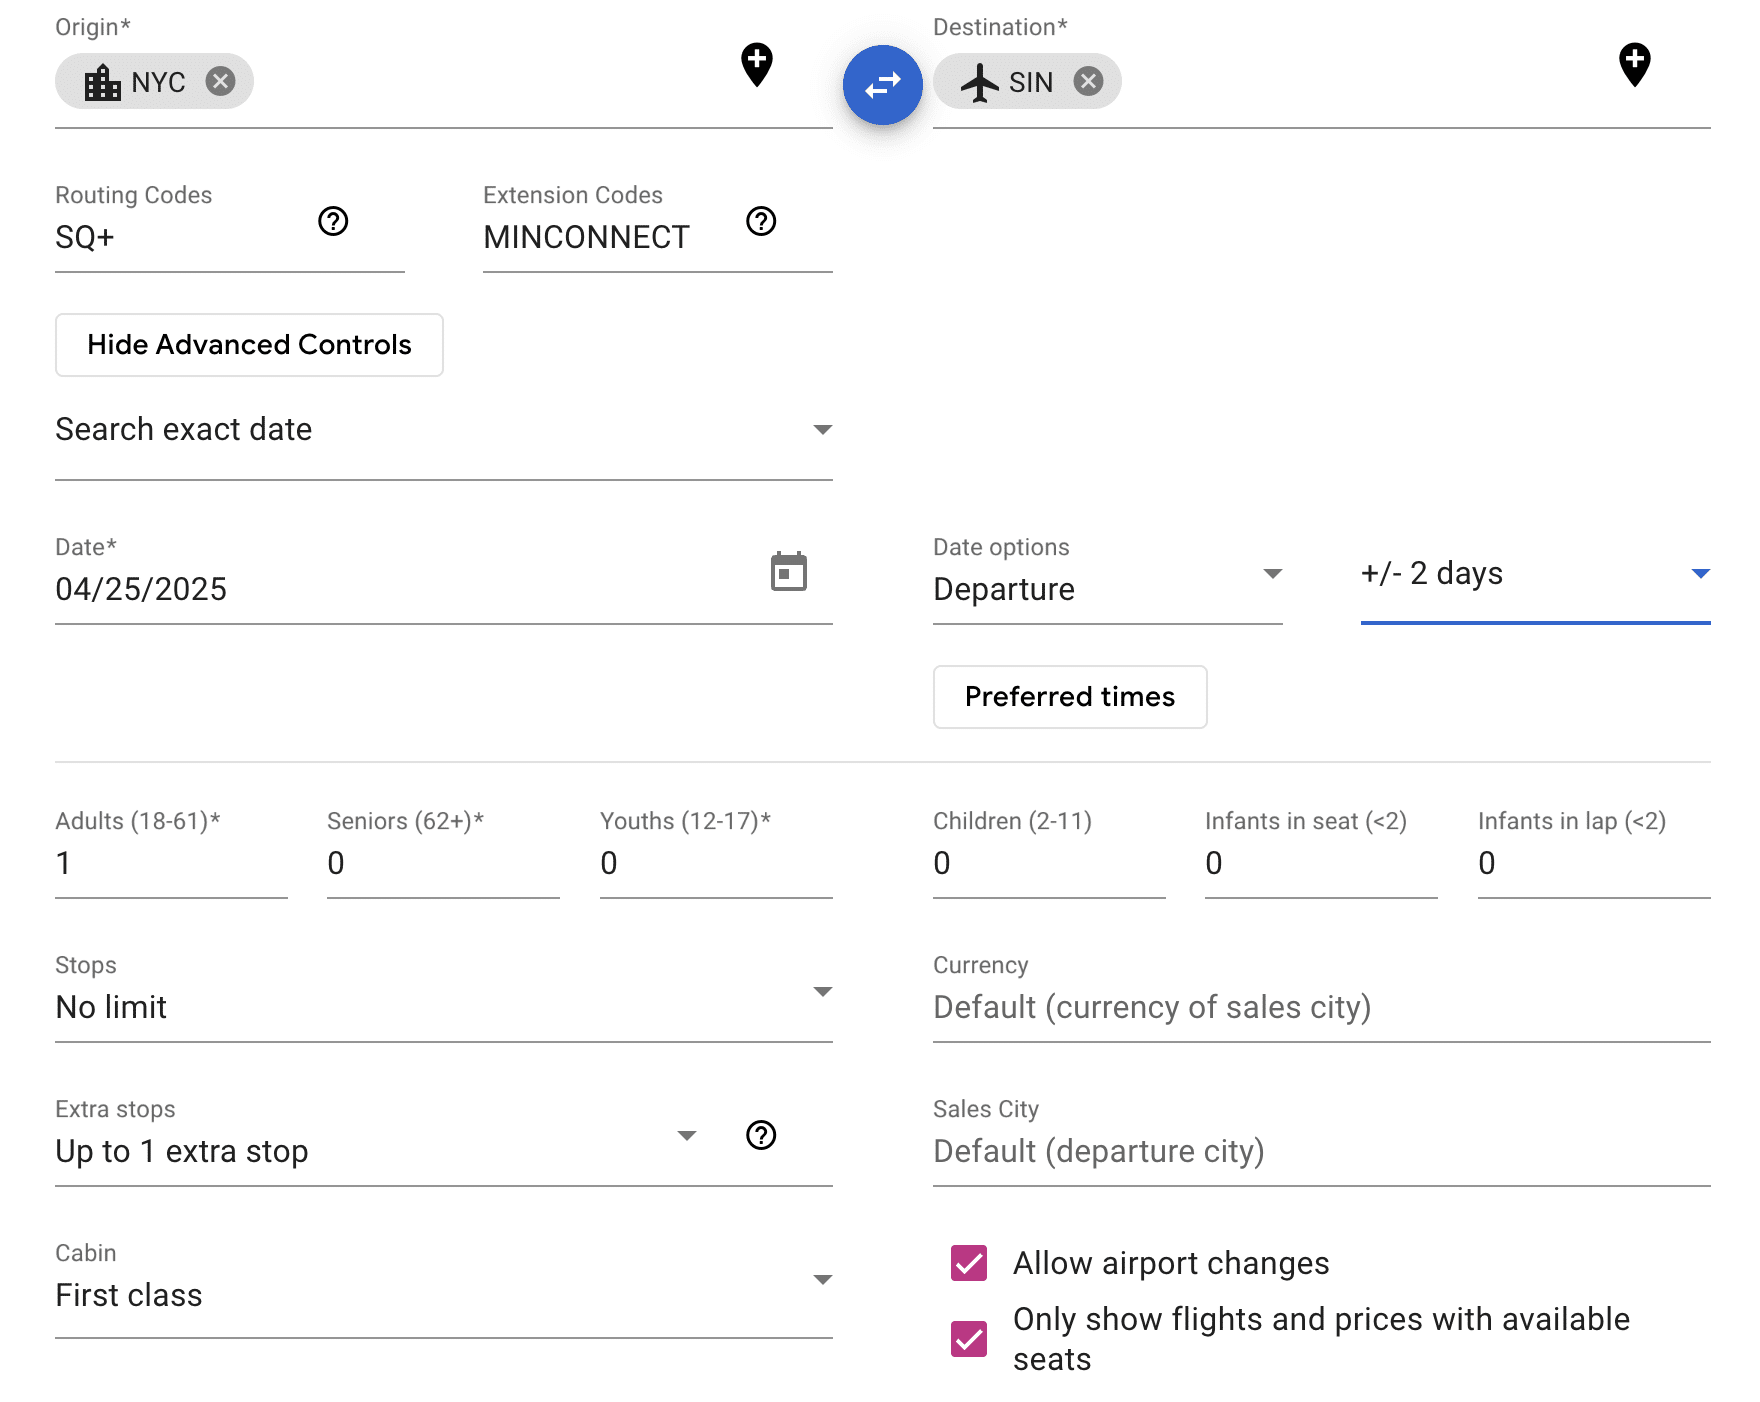Open Extra stops help icon
Viewport: 1760px width, 1402px height.
(761, 1135)
